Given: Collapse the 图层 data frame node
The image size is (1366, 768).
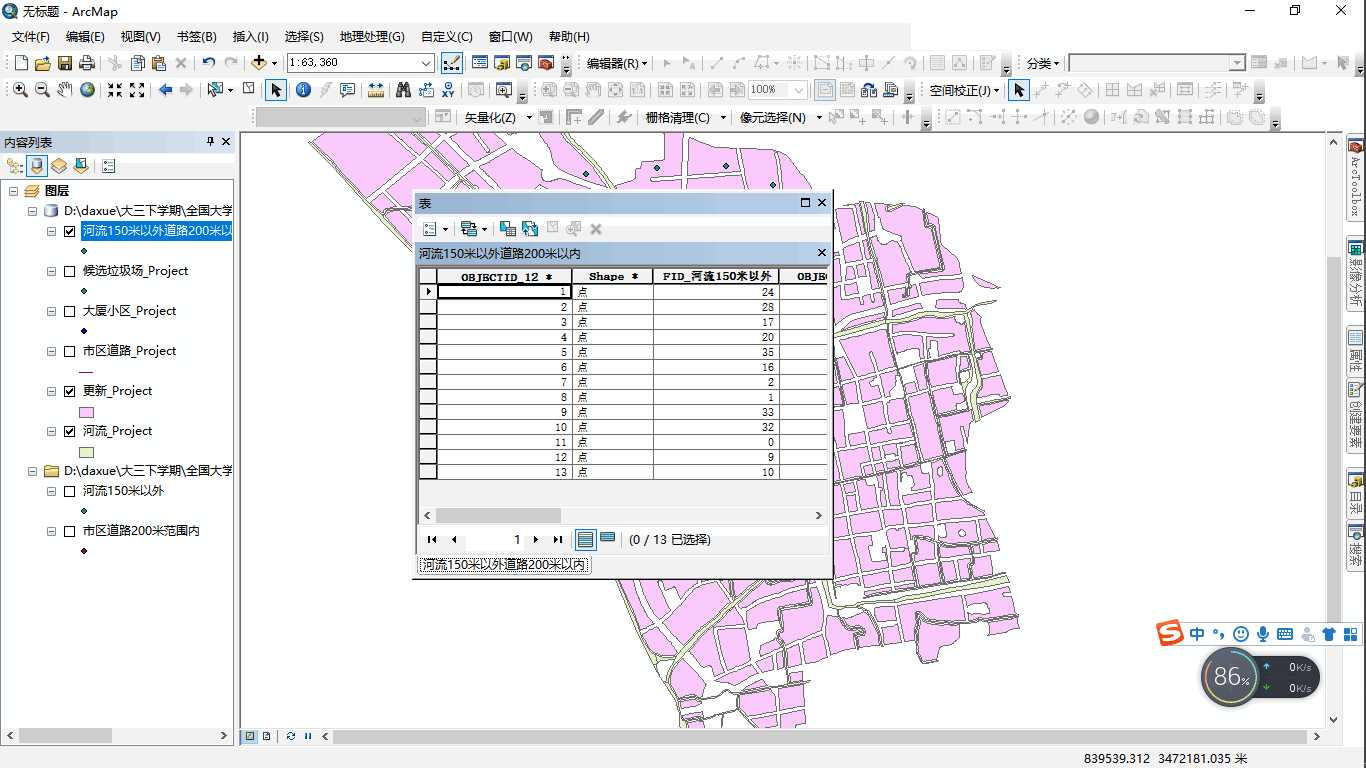Looking at the screenshot, I should [13, 191].
